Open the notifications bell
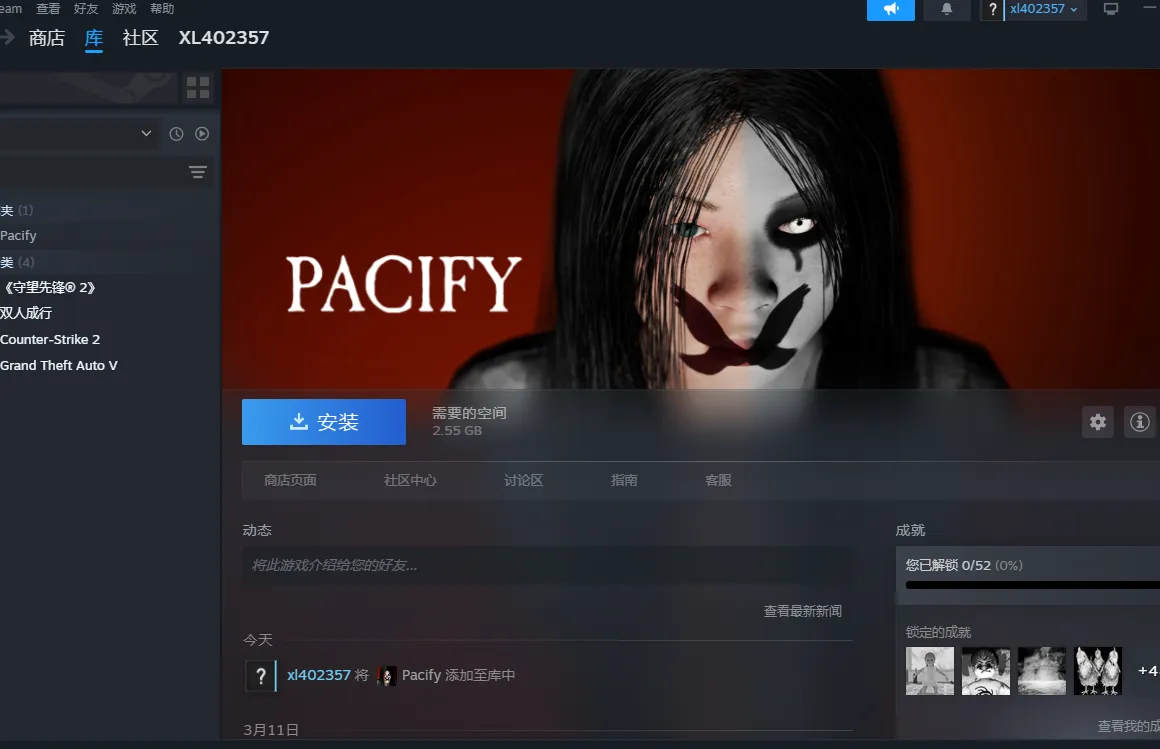Image resolution: width=1160 pixels, height=749 pixels. [947, 9]
